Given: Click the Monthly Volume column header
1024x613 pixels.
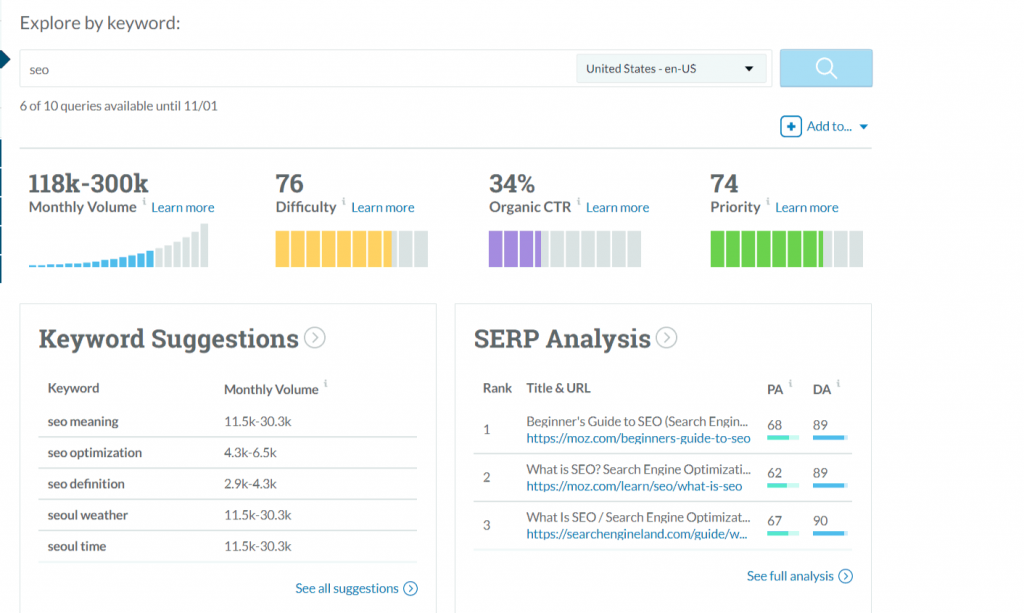Looking at the screenshot, I should (x=271, y=389).
